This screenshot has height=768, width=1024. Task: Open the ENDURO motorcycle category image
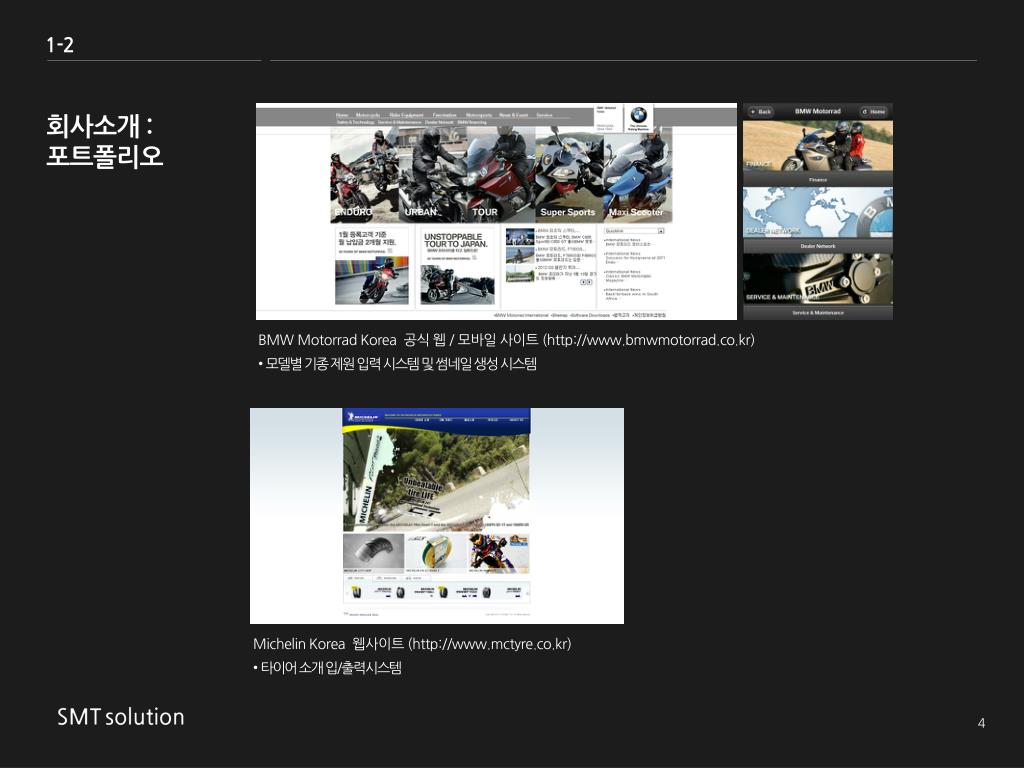pyautogui.click(x=364, y=174)
